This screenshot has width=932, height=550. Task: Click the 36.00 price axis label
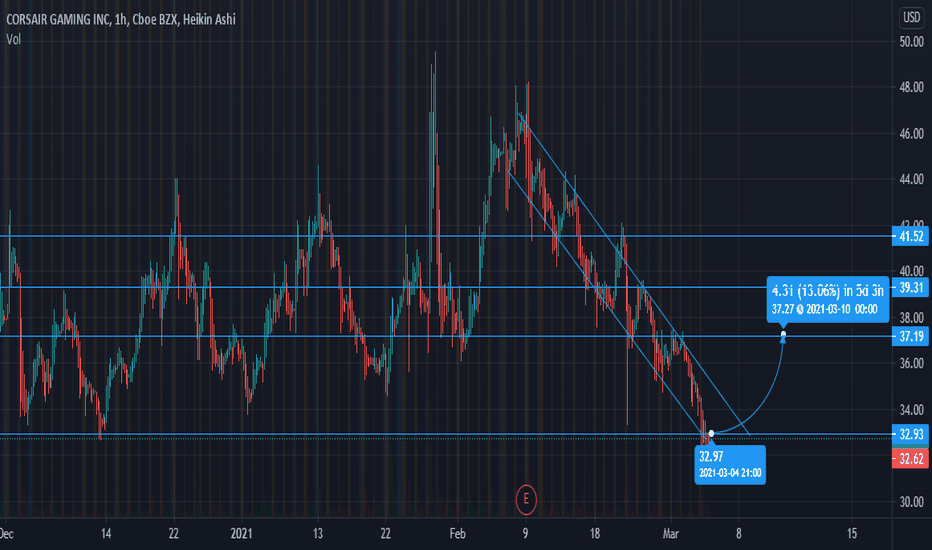911,363
